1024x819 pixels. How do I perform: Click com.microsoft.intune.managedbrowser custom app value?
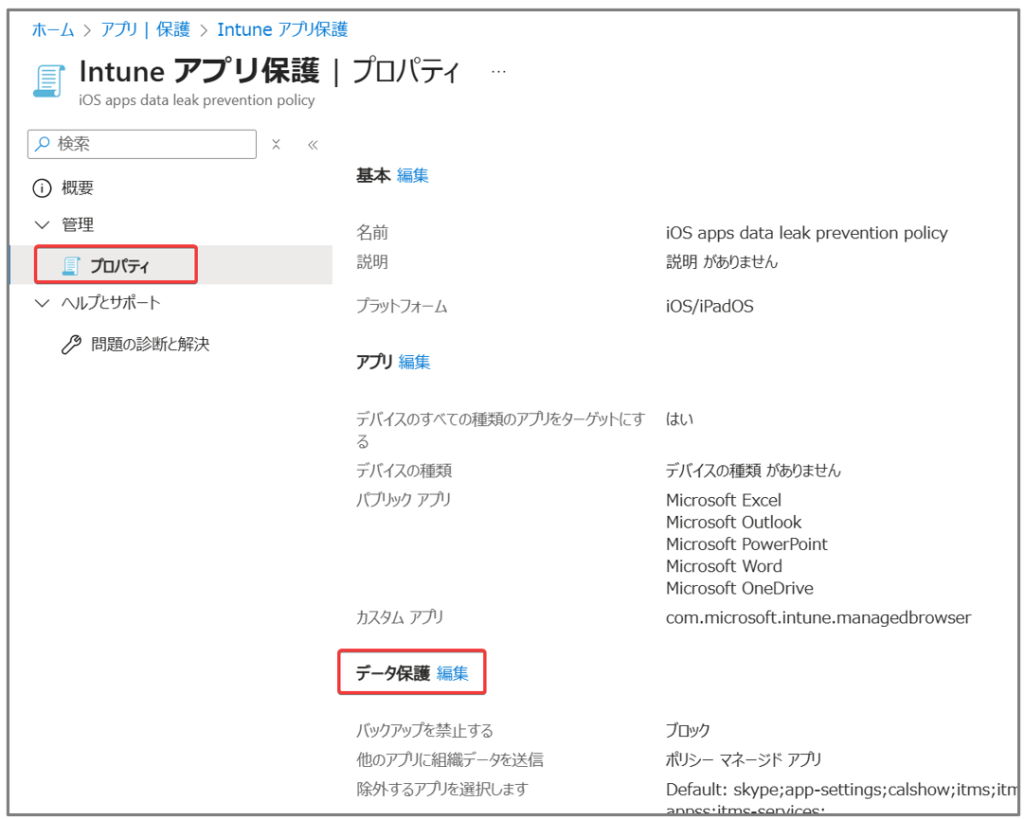818,618
